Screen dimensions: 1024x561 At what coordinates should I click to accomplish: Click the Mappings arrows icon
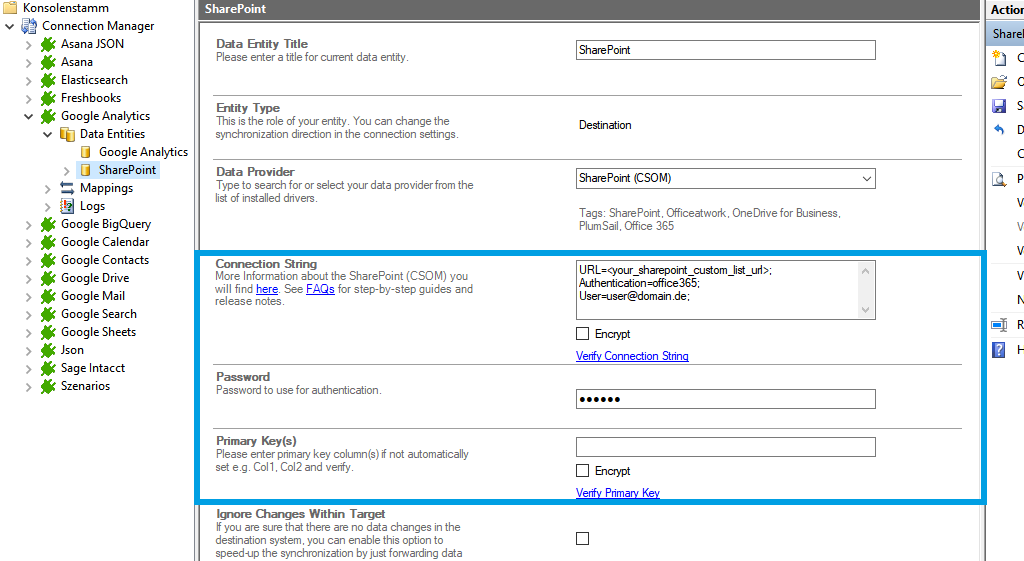[x=67, y=188]
